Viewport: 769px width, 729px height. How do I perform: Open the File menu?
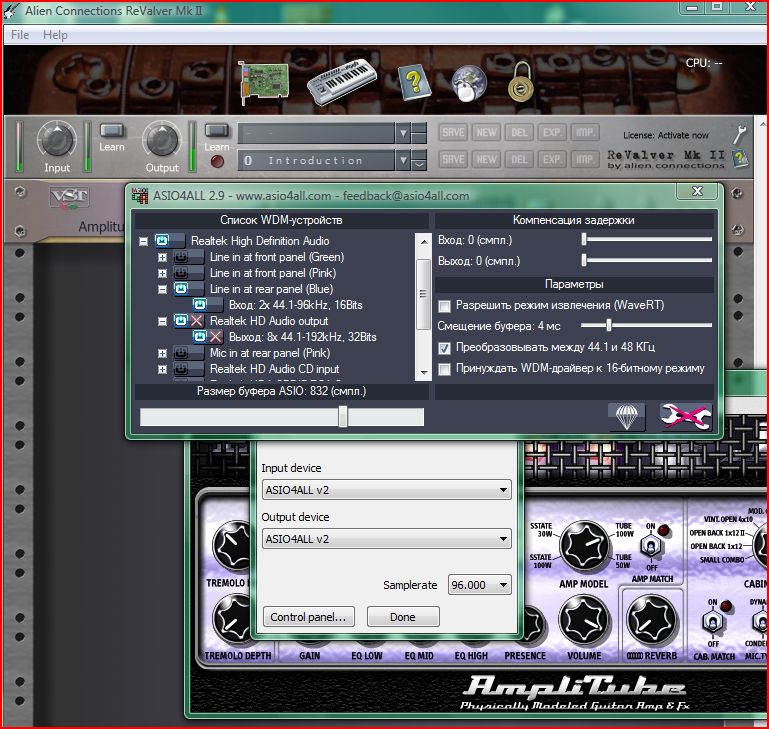(x=20, y=35)
